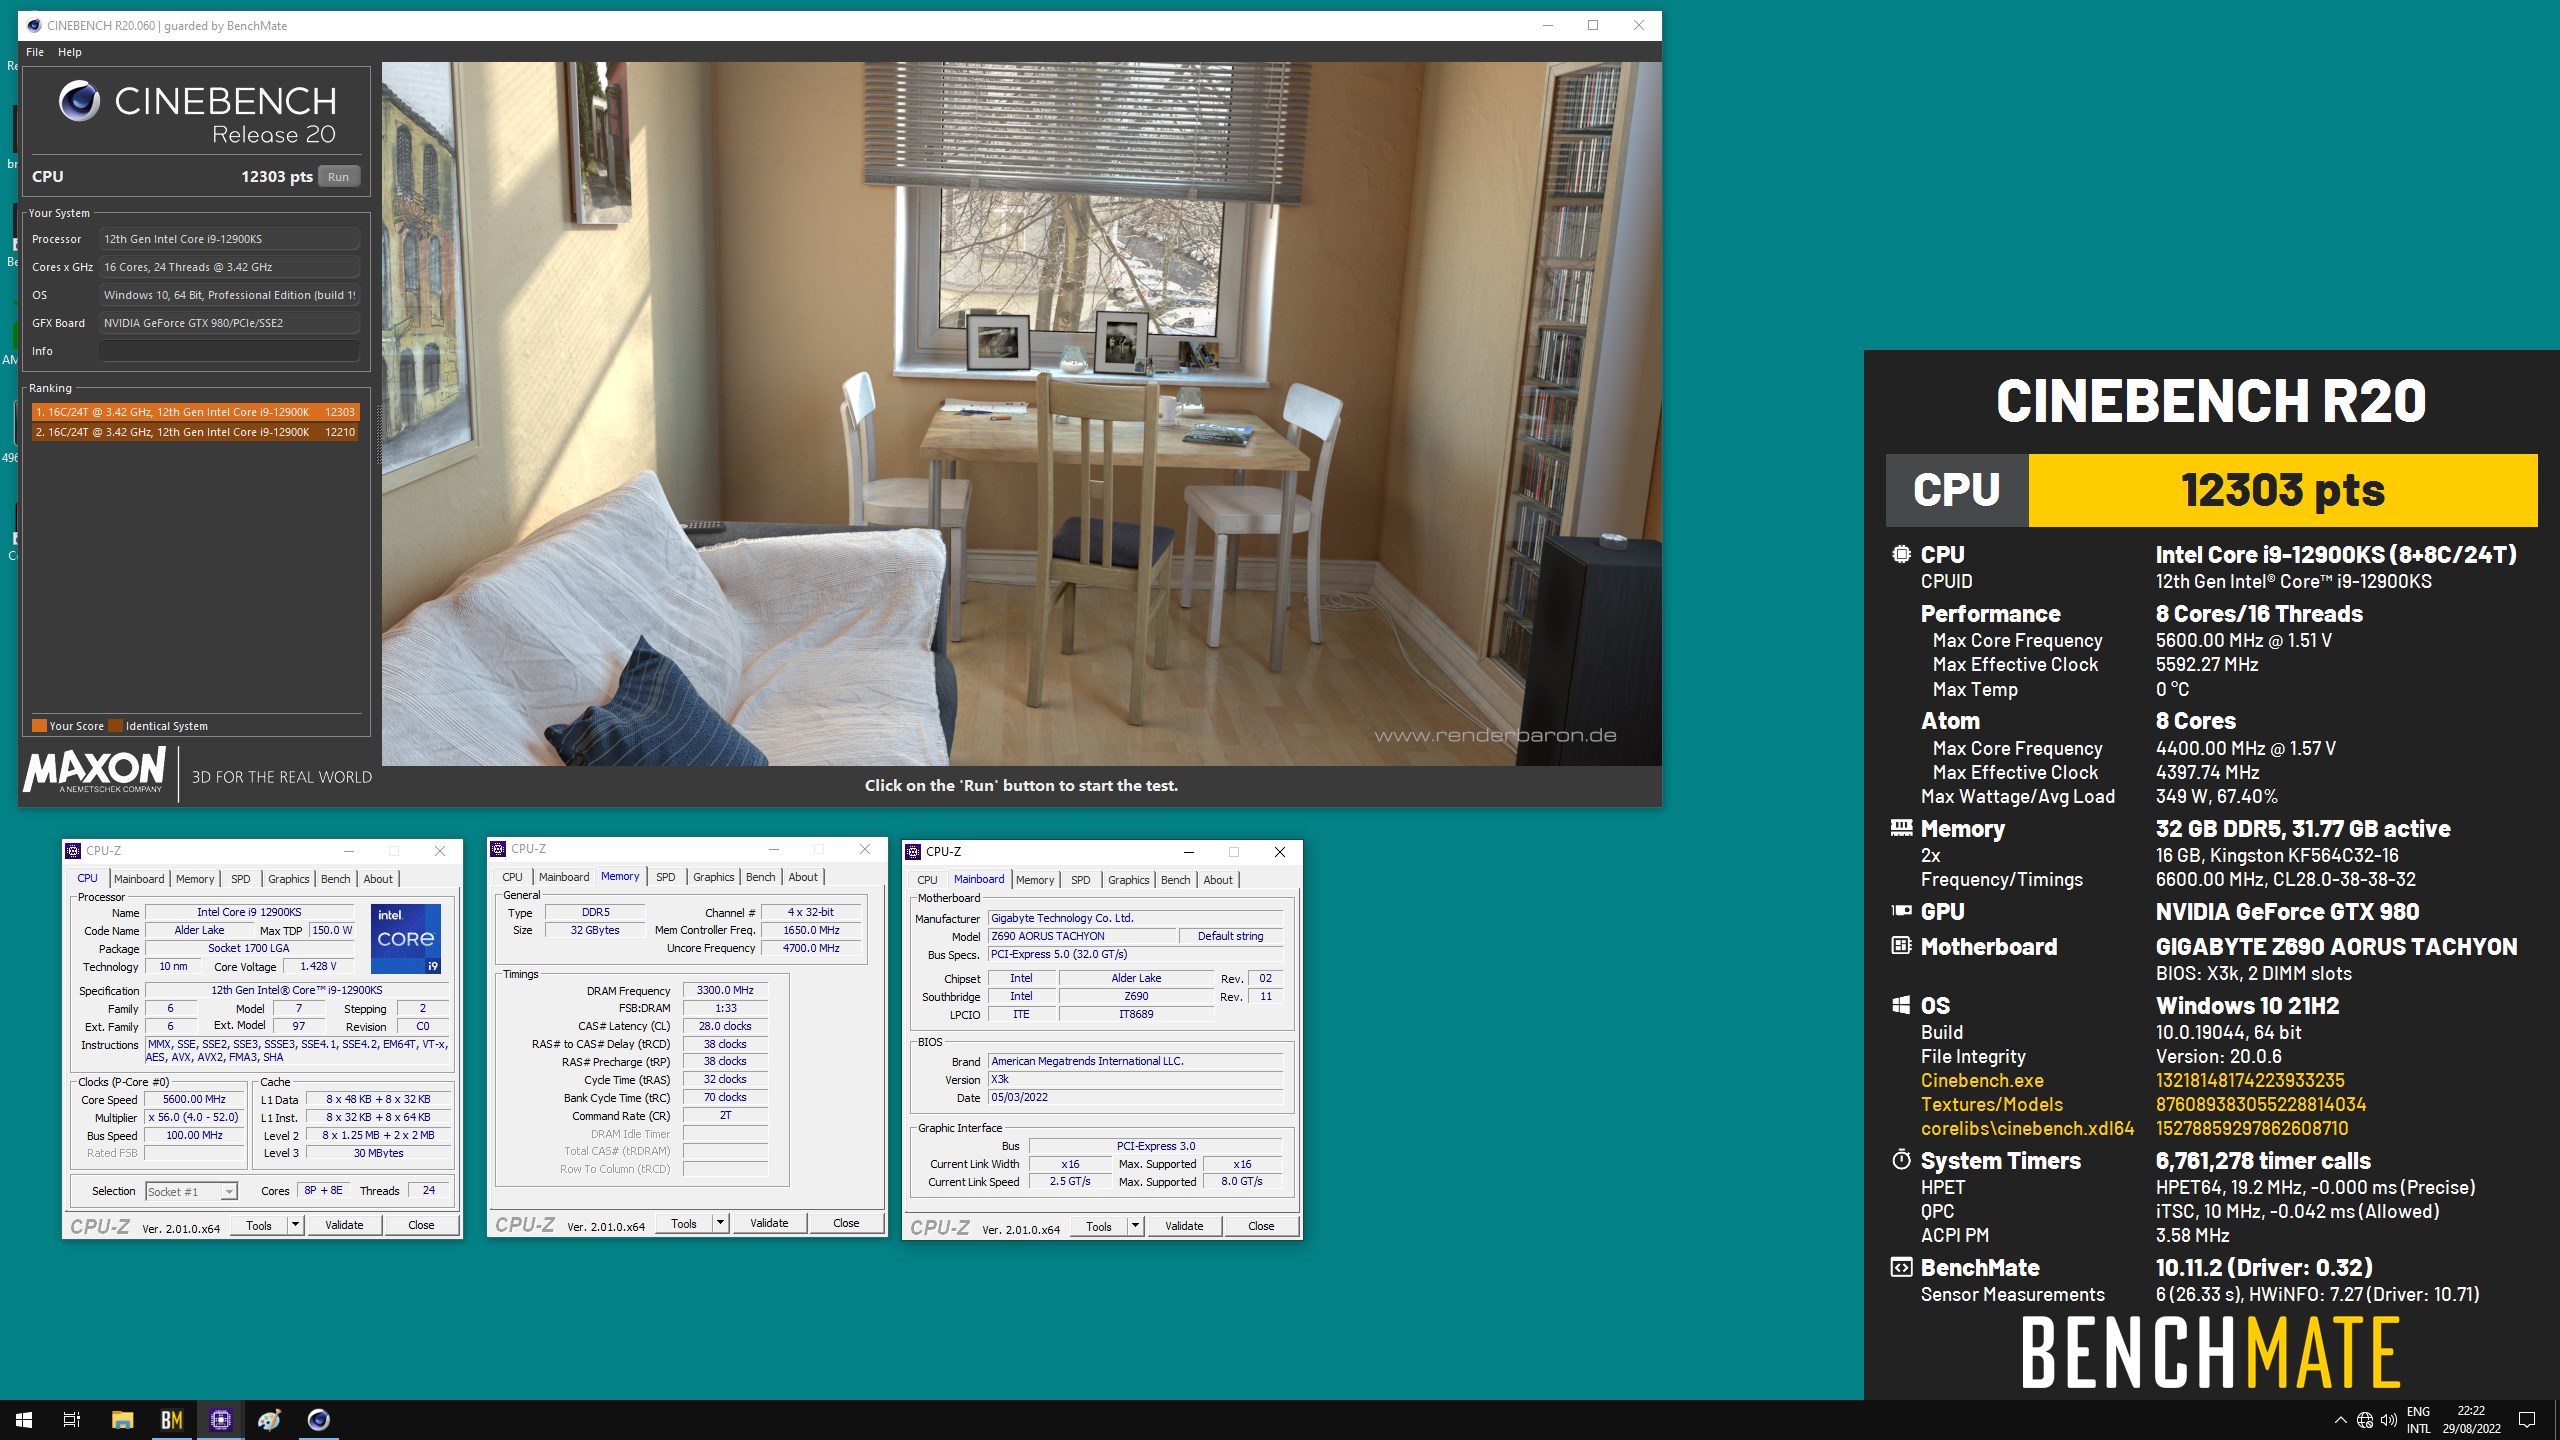This screenshot has width=2560, height=1440.
Task: Open Memory tab in first CPU-Z window
Action: pos(195,879)
